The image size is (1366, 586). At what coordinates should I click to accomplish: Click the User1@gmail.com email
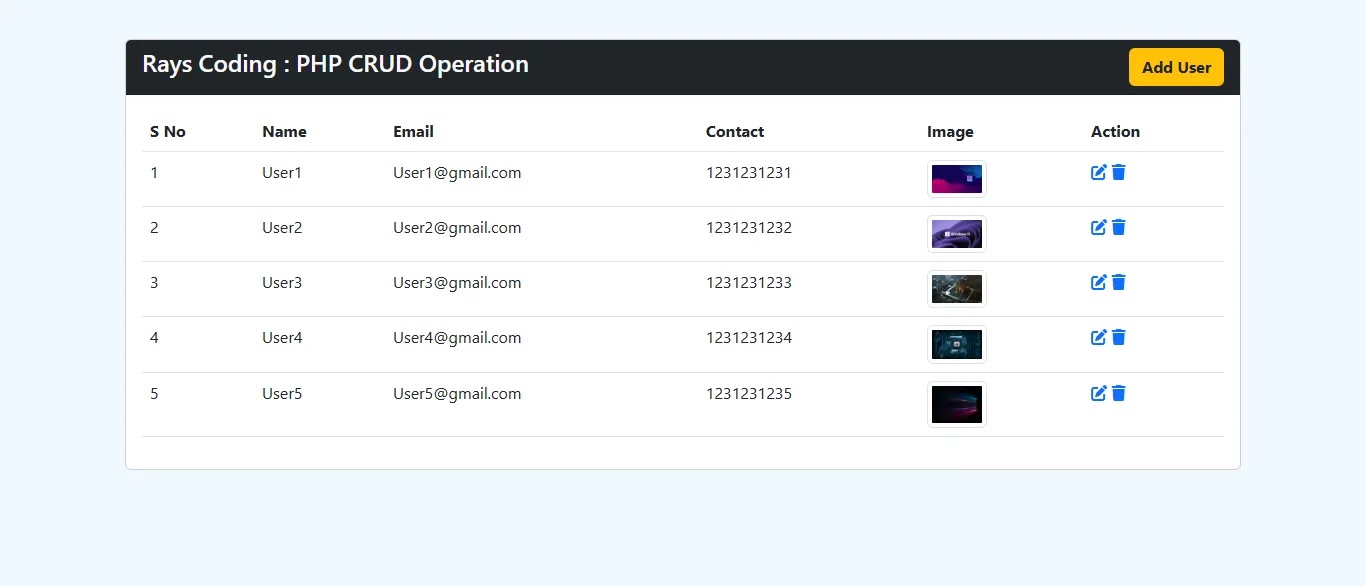coord(457,172)
